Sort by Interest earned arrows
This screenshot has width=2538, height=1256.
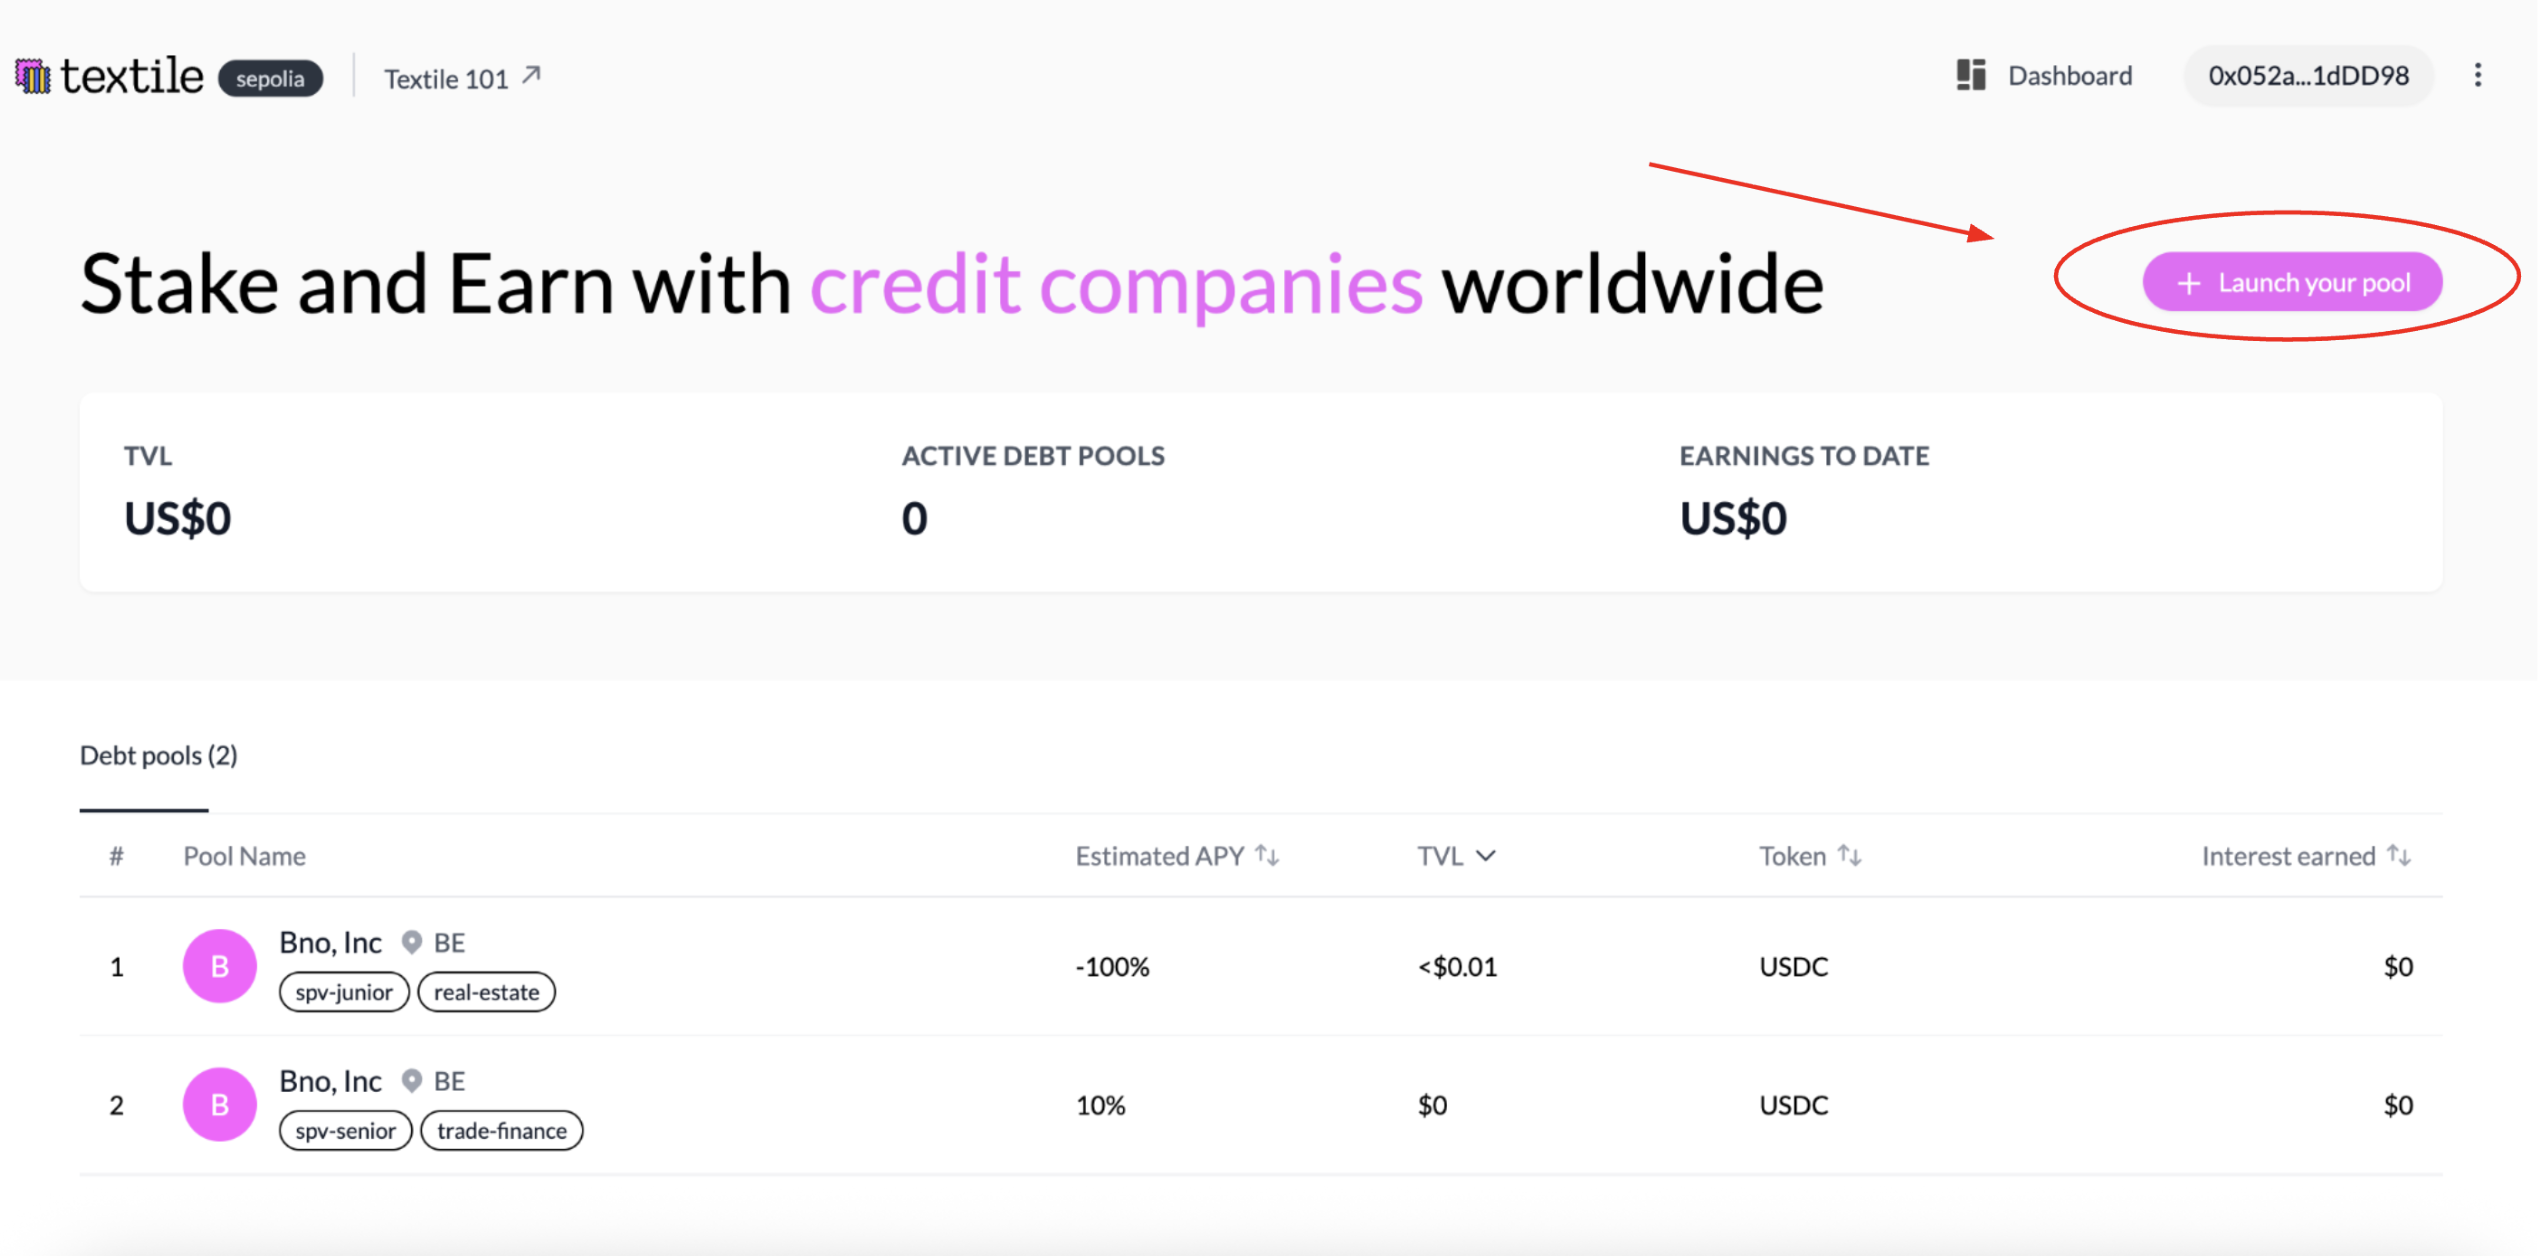[2398, 856]
